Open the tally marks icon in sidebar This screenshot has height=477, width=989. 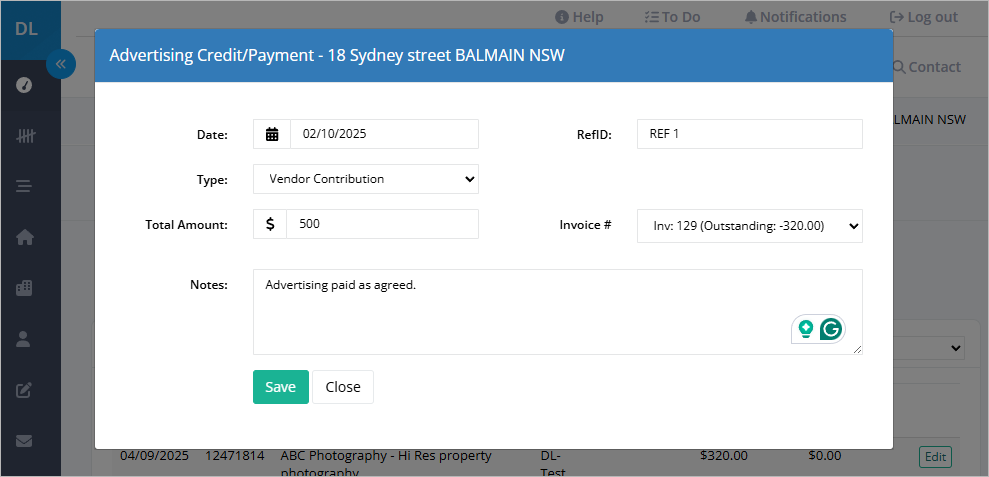coord(25,136)
